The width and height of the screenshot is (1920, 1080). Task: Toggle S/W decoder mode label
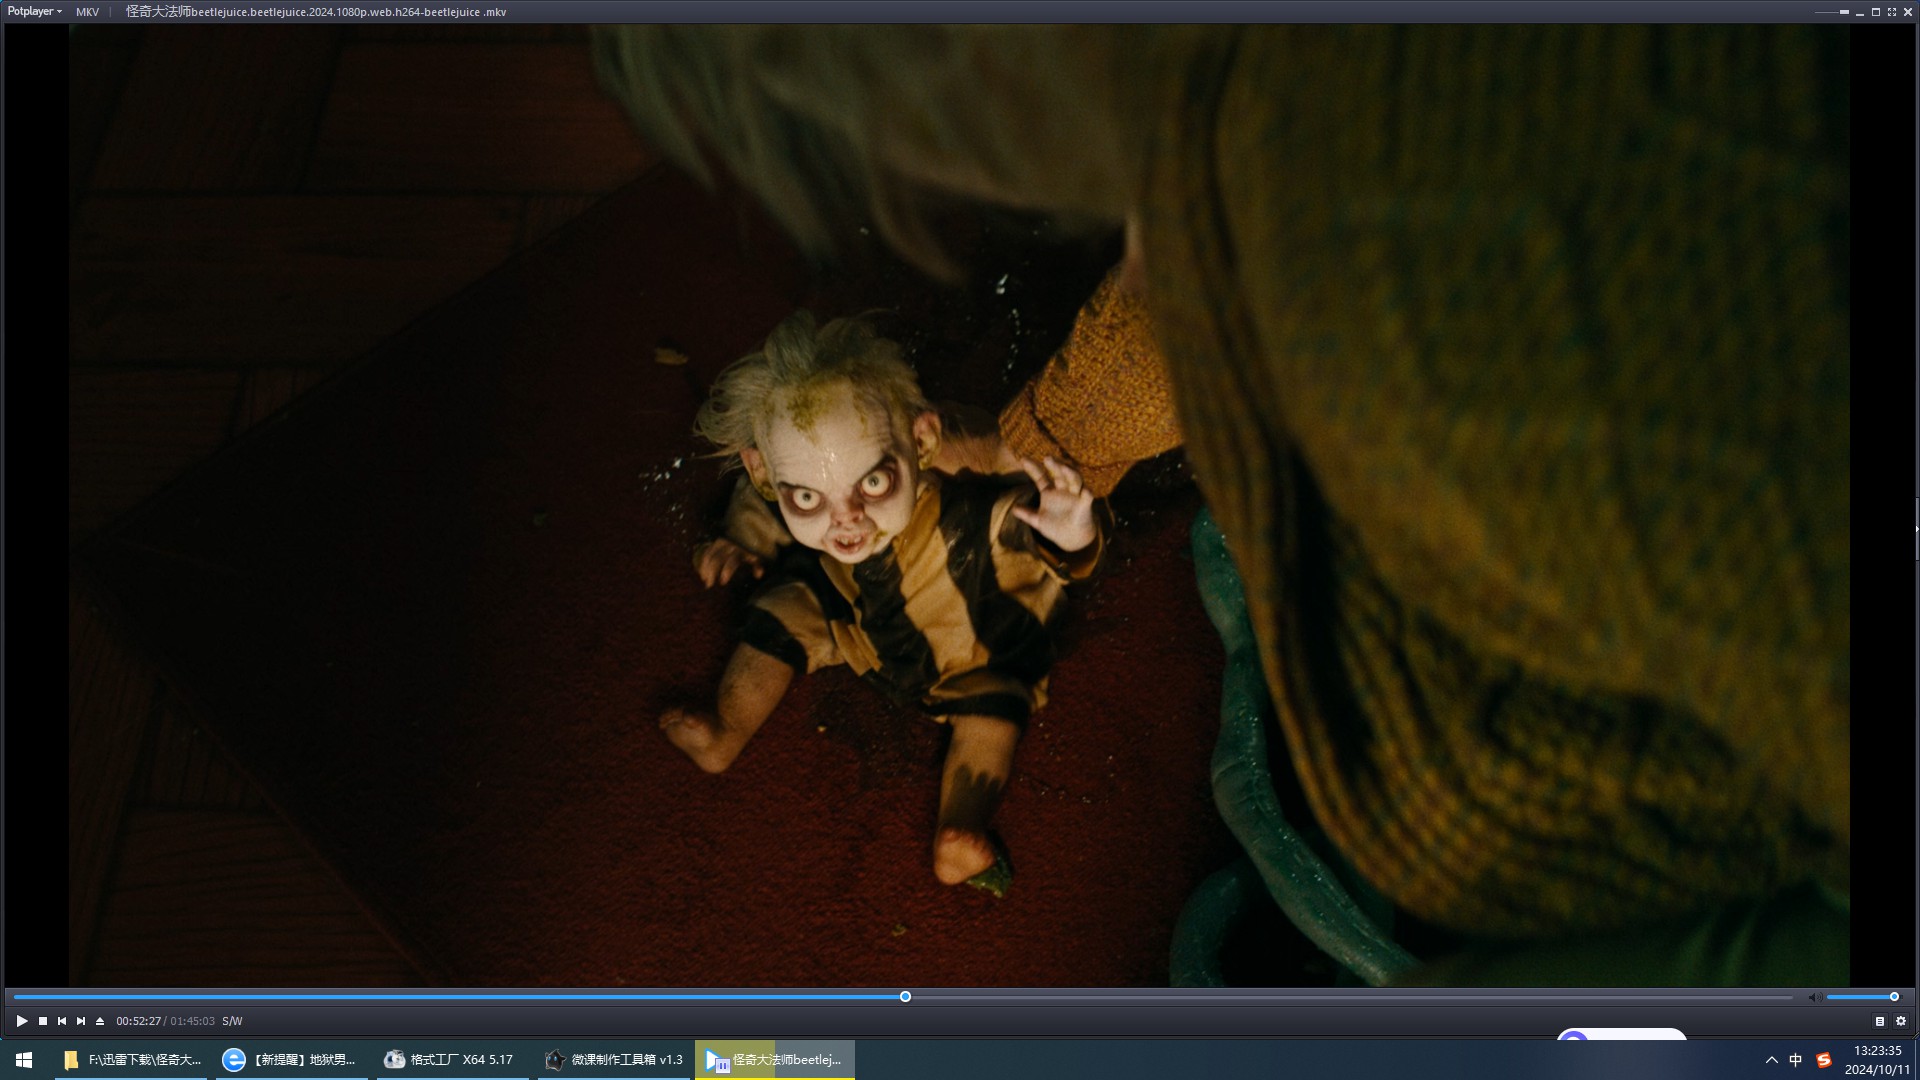(x=232, y=1021)
